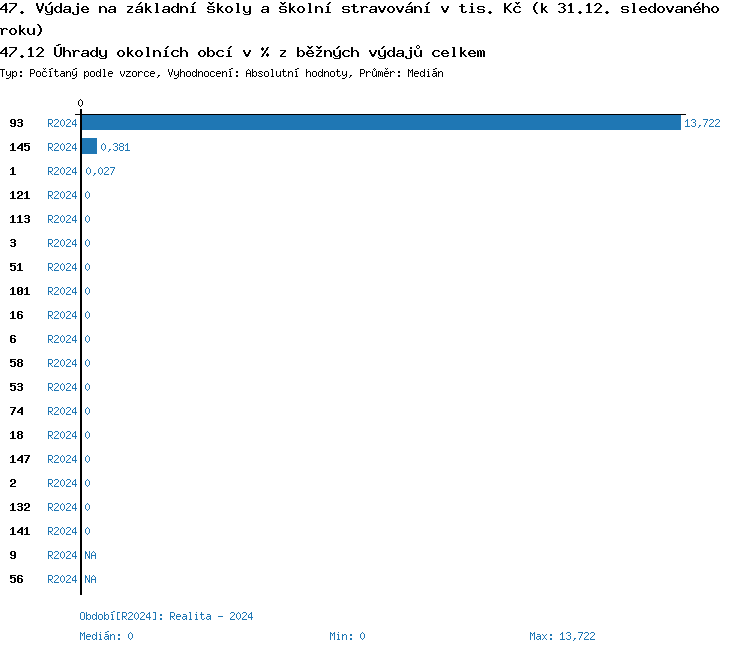This screenshot has width=750, height=654.
Task: Click the 'Min: 0' summary text
Action: click(x=347, y=636)
